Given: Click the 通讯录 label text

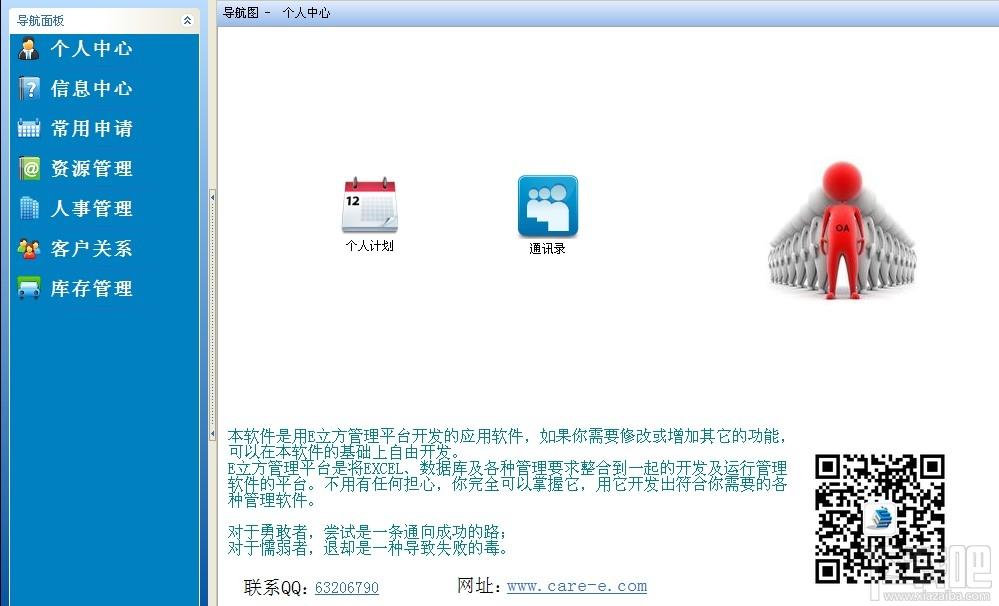Looking at the screenshot, I should [x=547, y=249].
